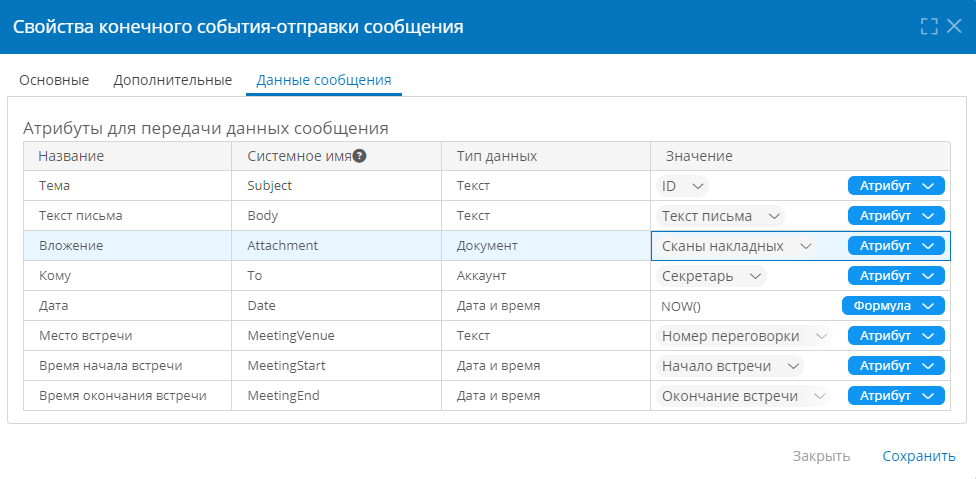Click the NOW() formula field
The height and width of the screenshot is (479, 976).
click(x=744, y=306)
